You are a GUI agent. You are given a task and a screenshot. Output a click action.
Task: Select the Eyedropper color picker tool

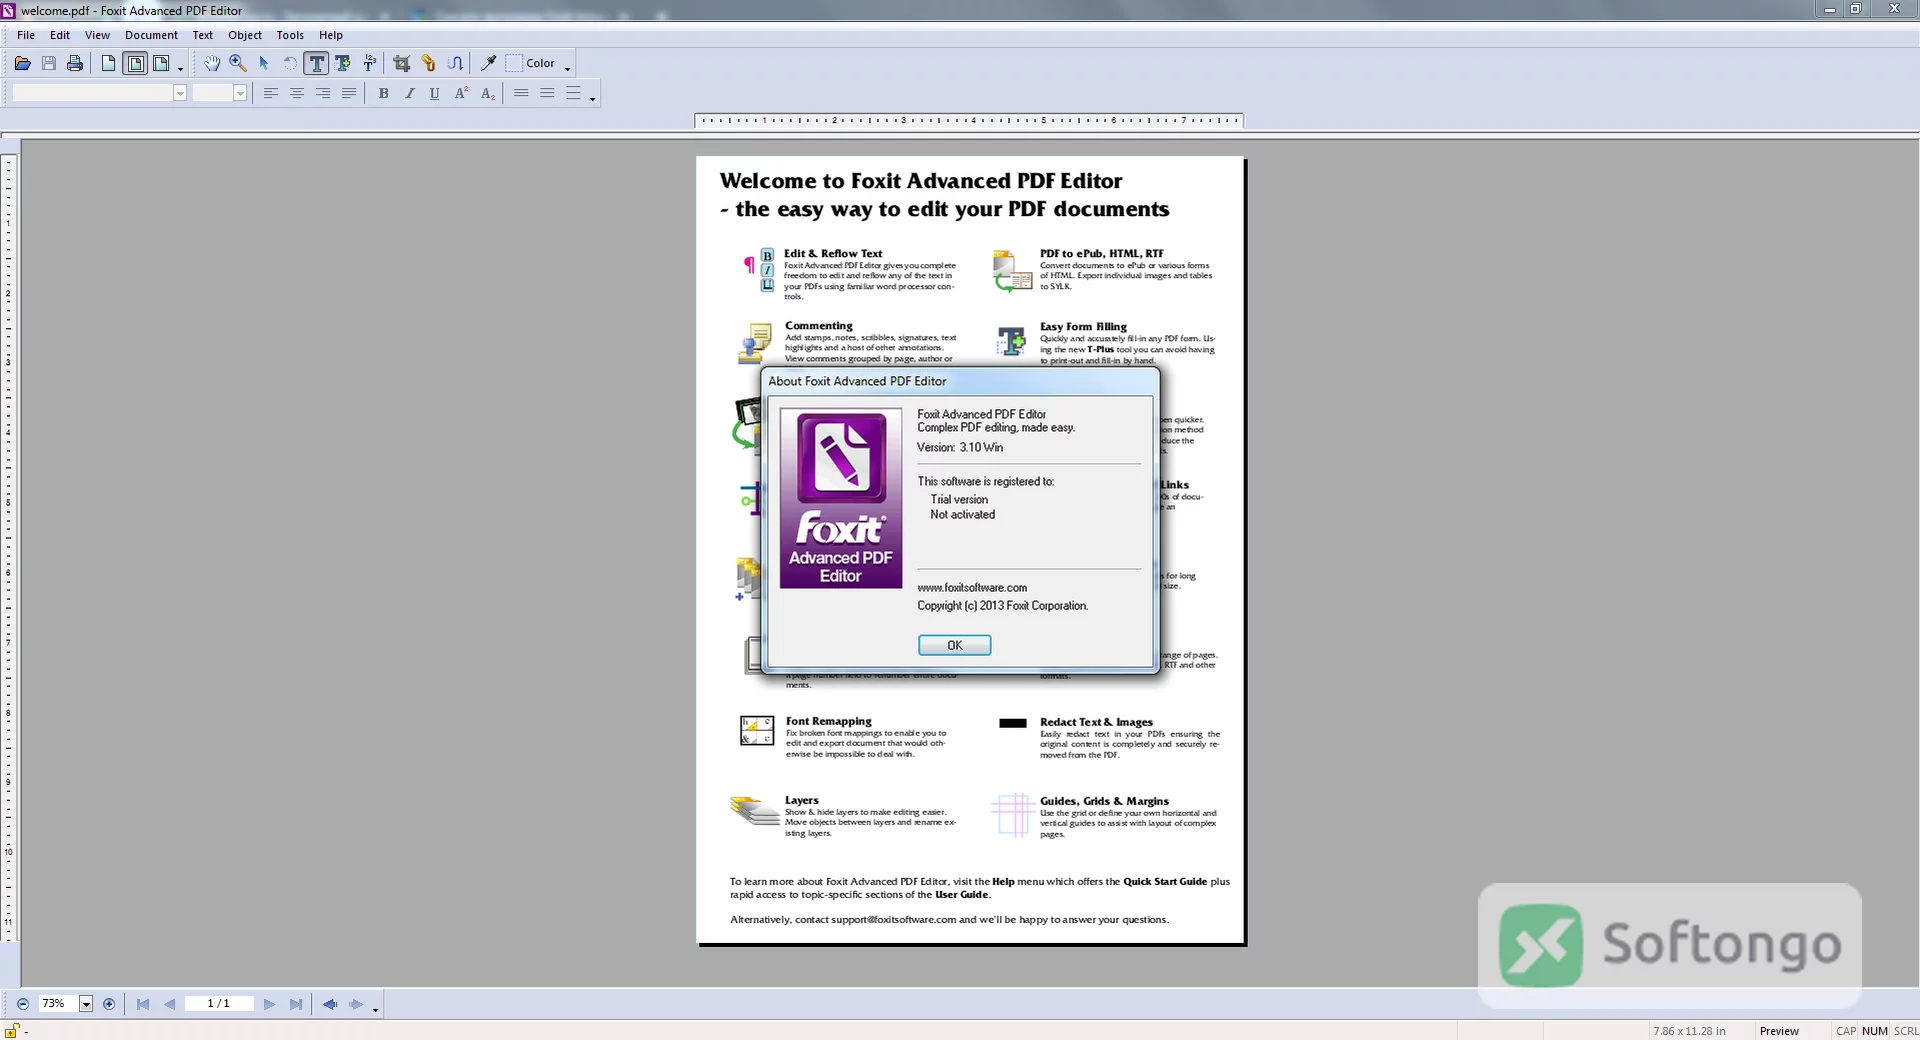pyautogui.click(x=489, y=63)
